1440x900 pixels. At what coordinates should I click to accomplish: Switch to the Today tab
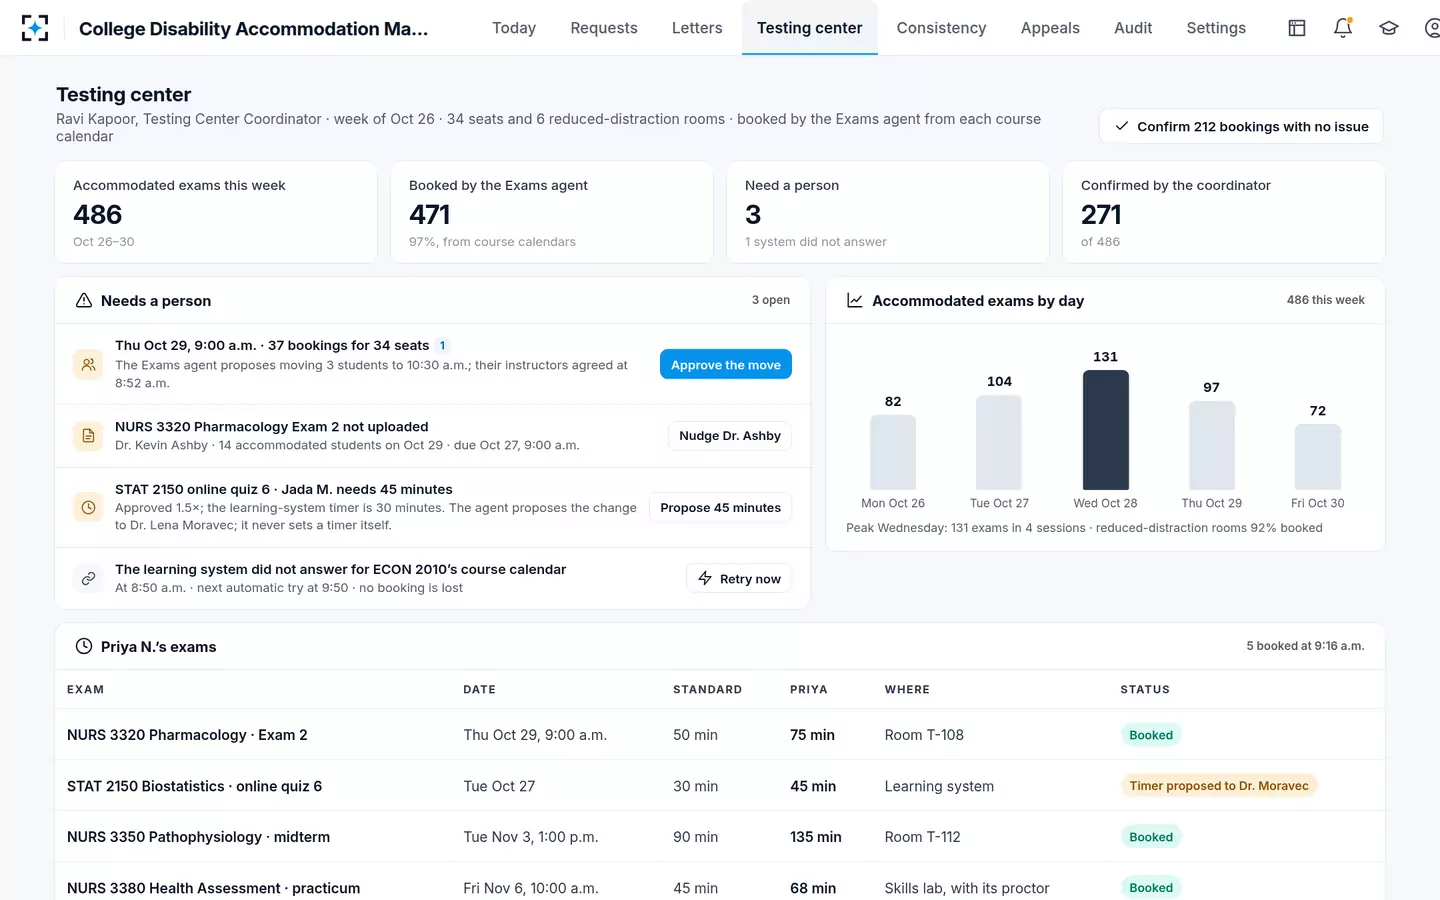pos(514,28)
